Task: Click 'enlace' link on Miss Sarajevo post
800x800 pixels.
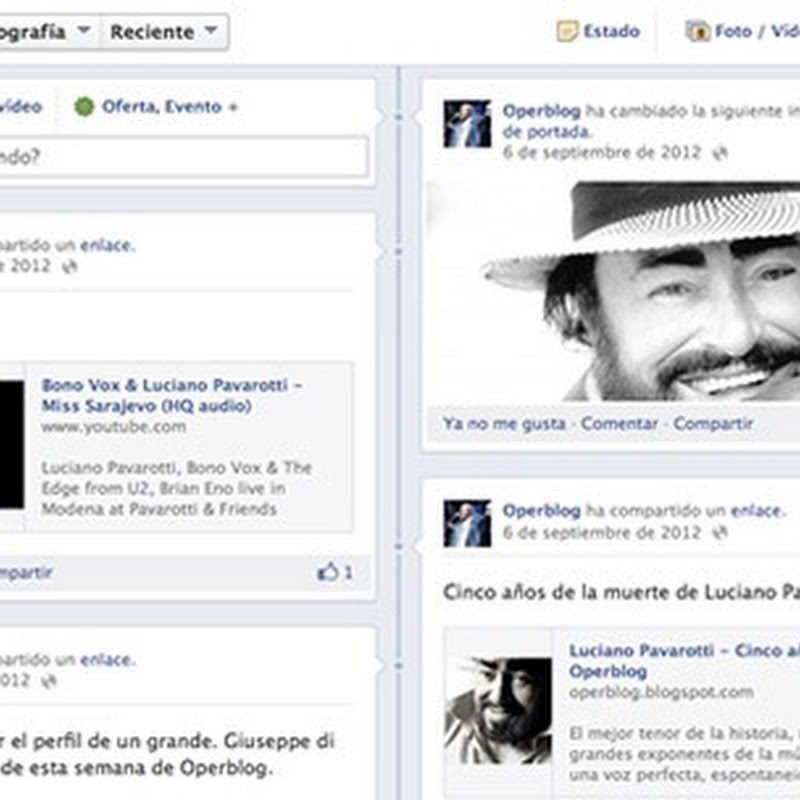Action: tap(108, 245)
